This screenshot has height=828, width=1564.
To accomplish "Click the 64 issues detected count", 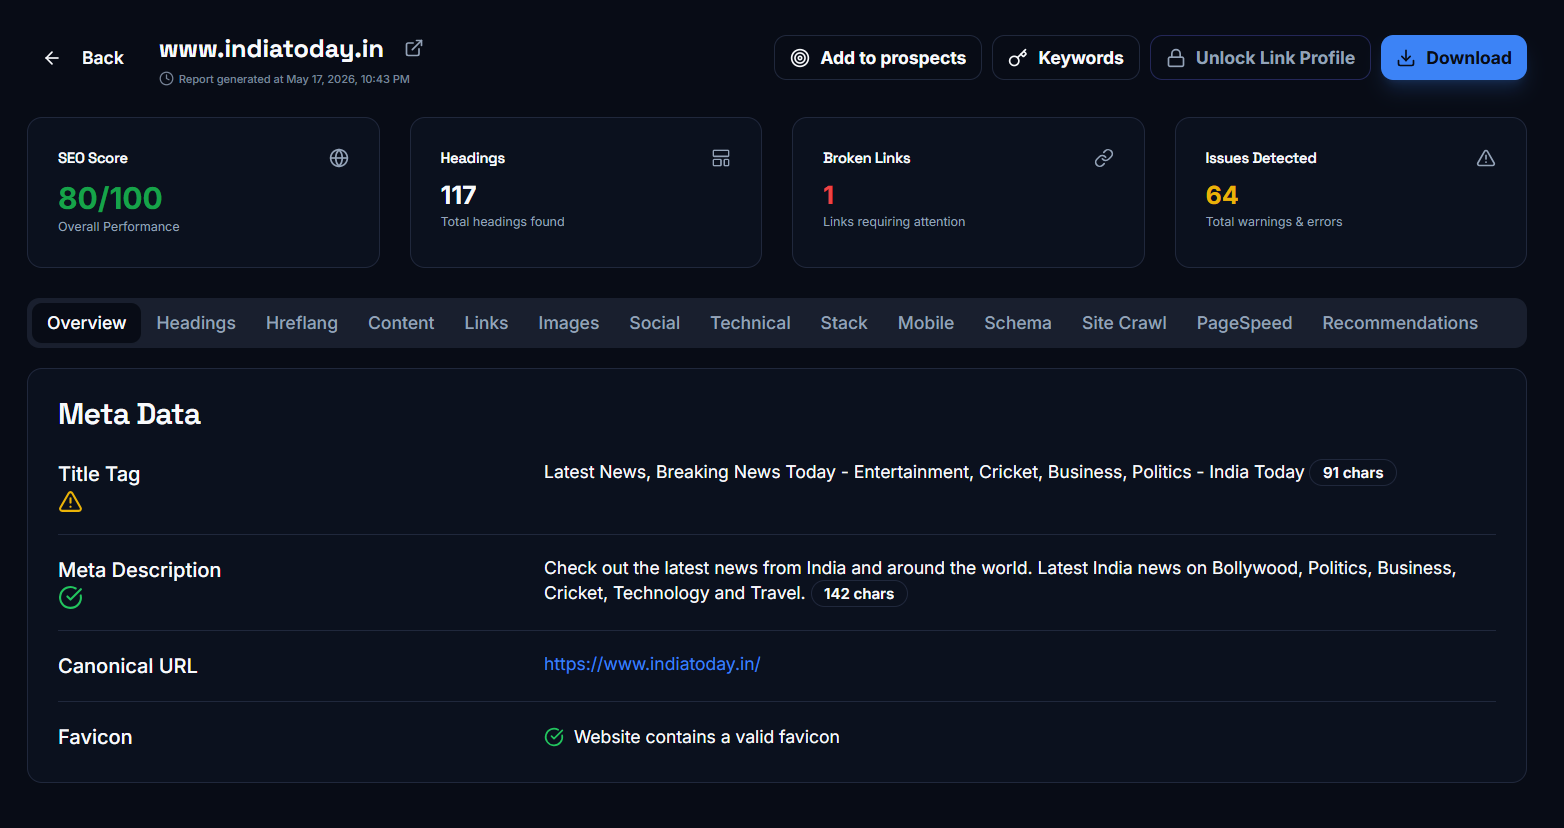I will (1222, 195).
